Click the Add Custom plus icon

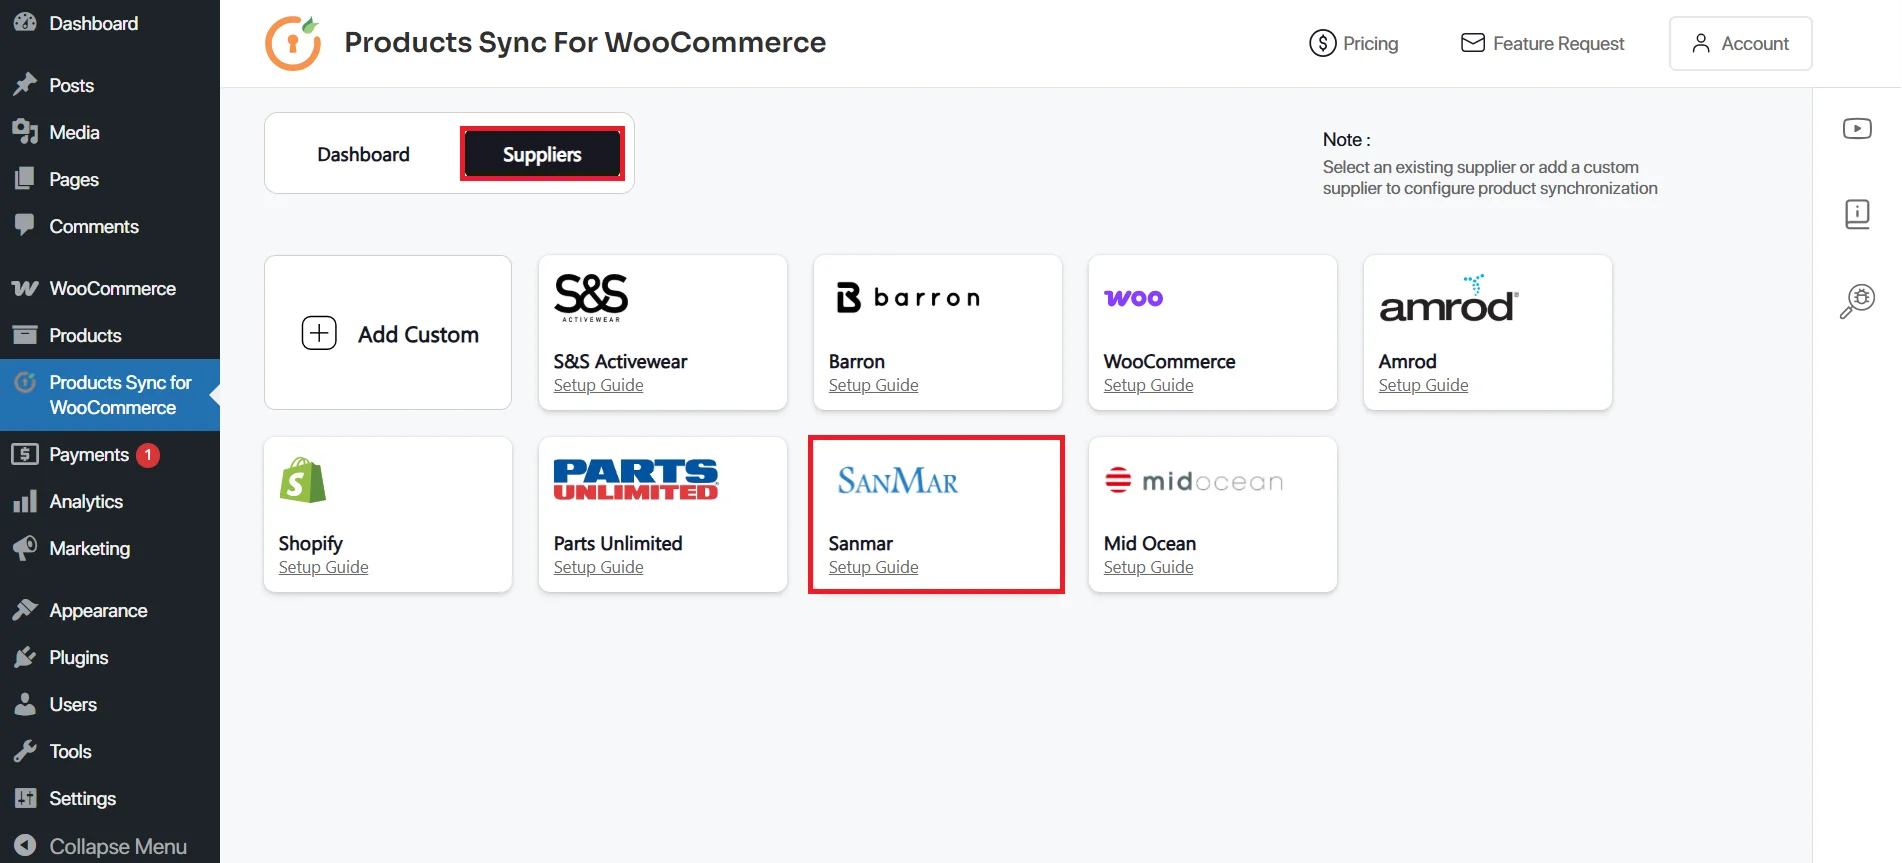318,333
